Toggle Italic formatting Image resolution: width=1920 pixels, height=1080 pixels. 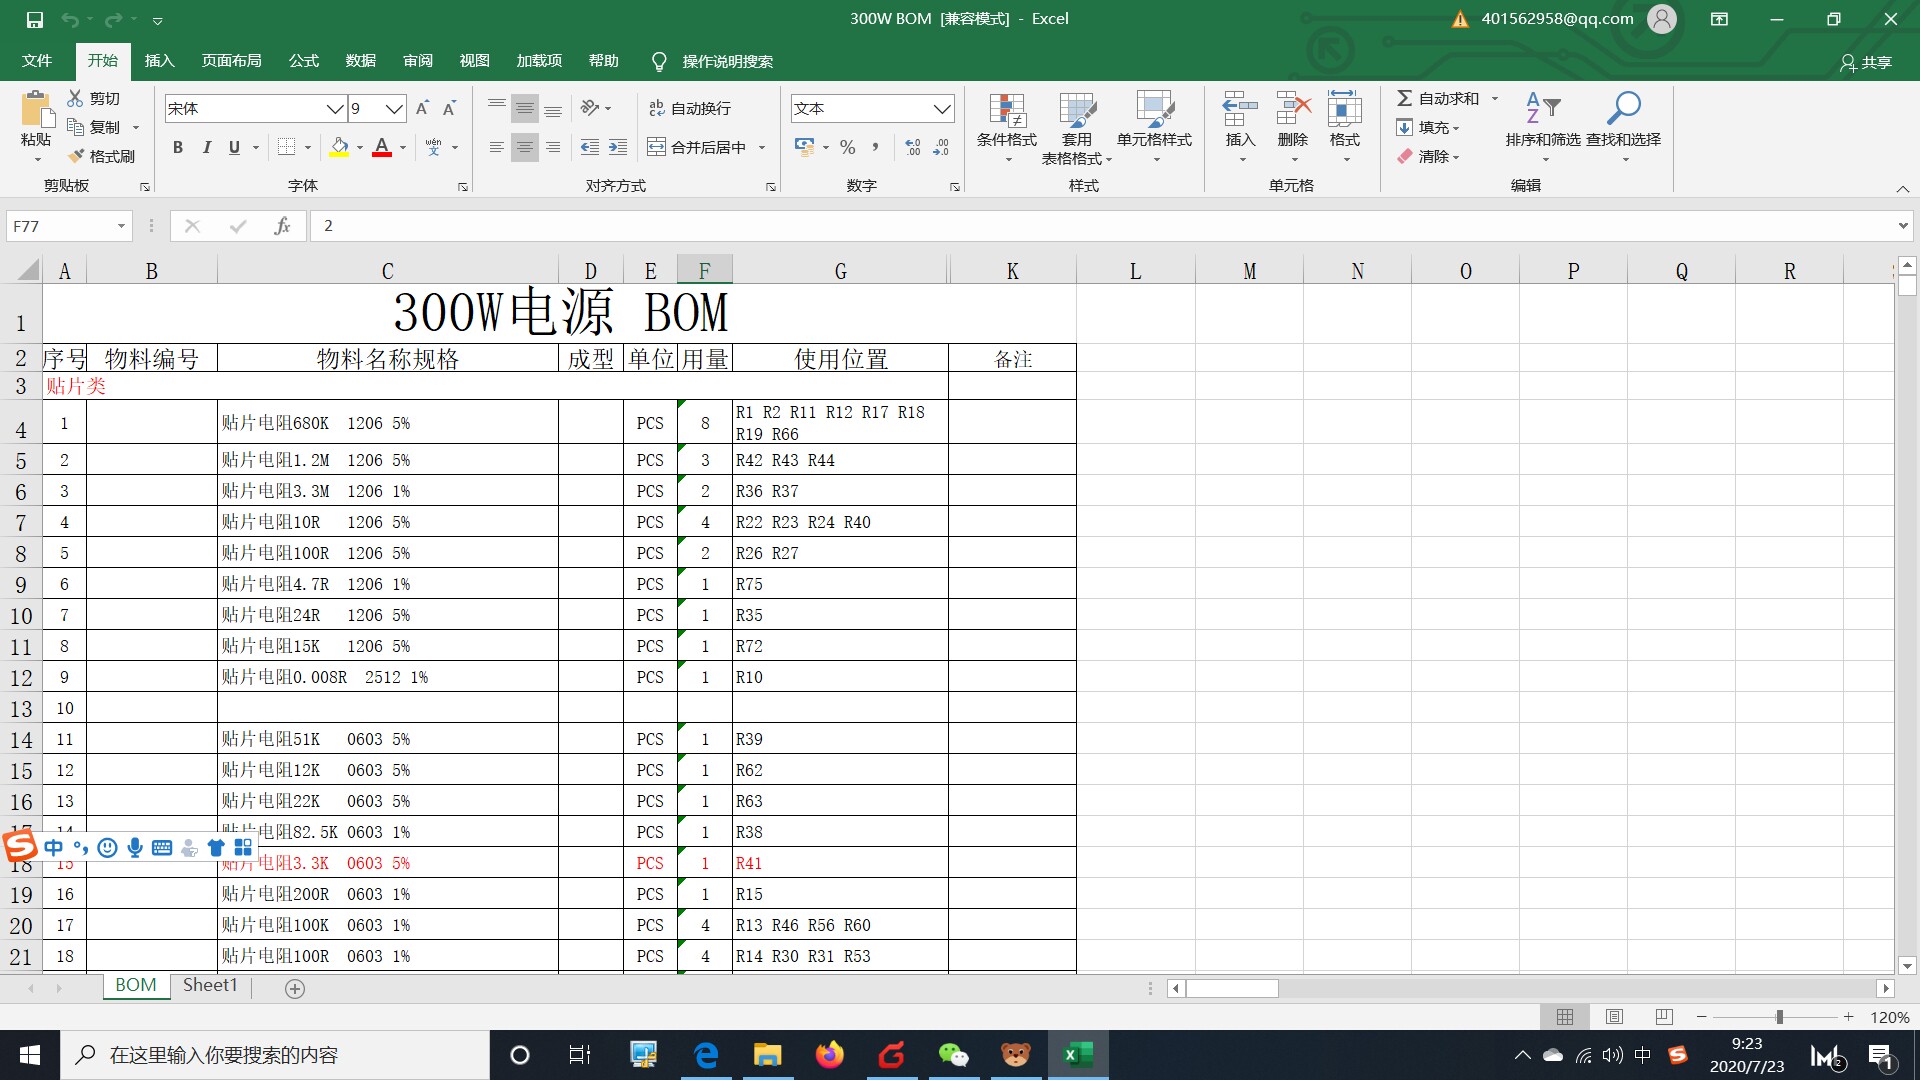pyautogui.click(x=206, y=147)
